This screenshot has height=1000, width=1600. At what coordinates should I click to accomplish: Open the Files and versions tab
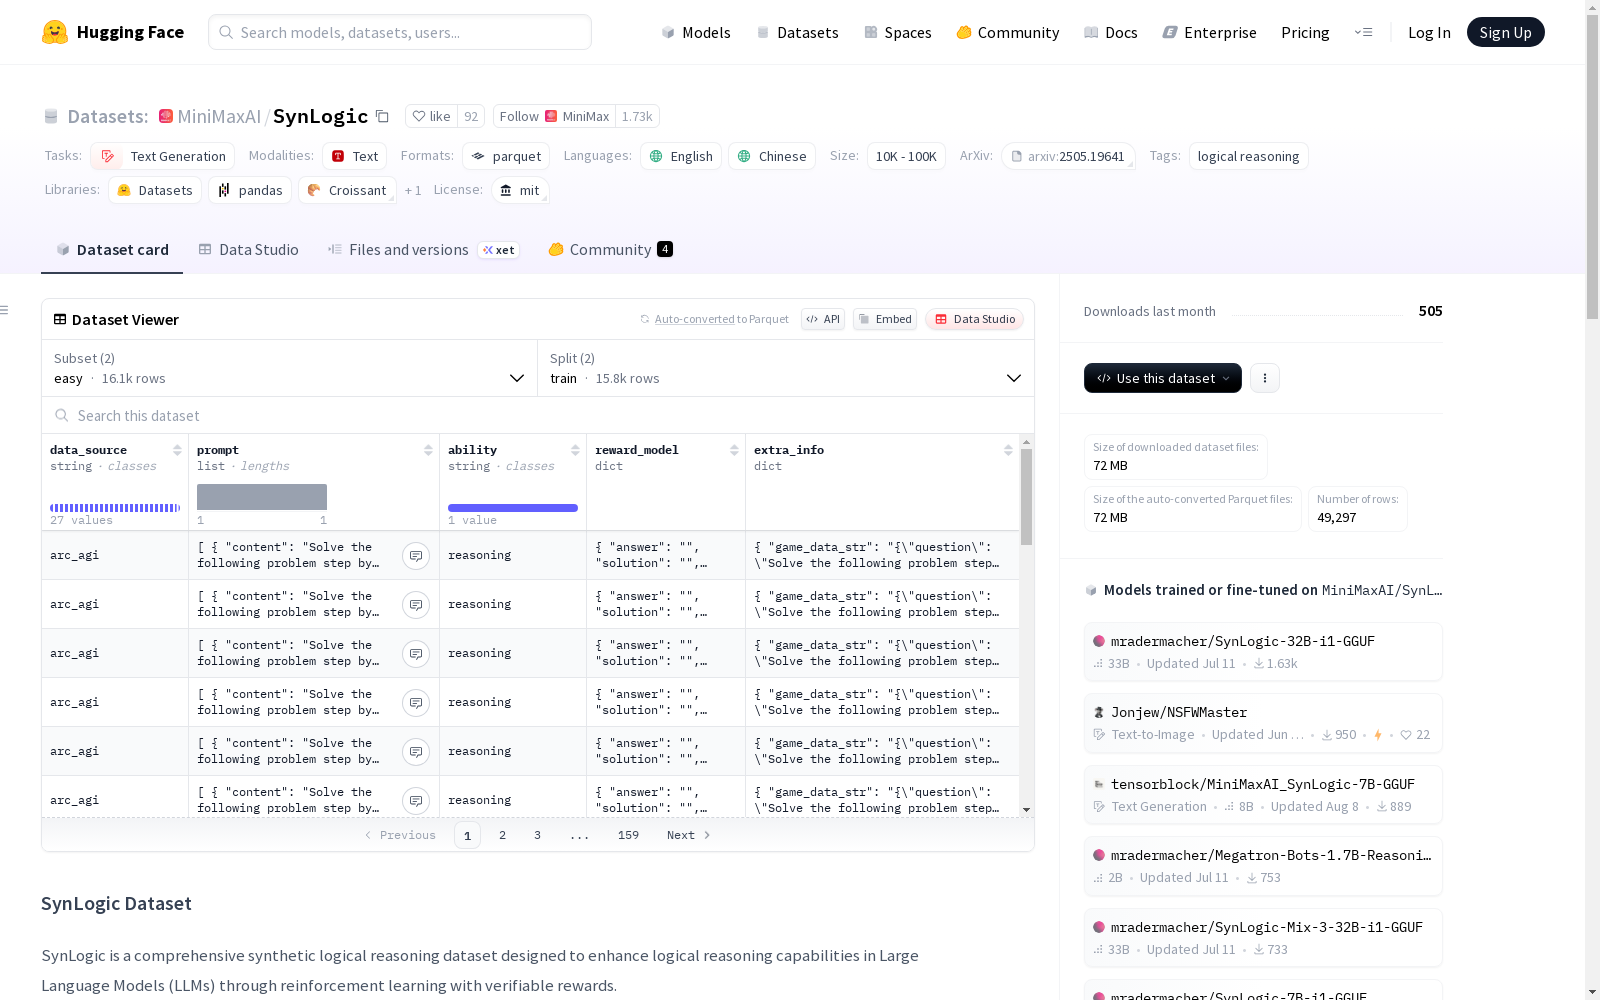[x=424, y=250]
